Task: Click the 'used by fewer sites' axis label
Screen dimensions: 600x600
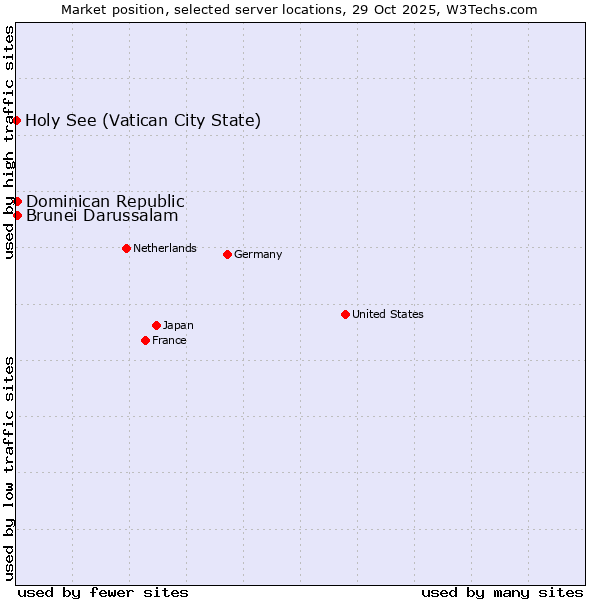Action: [x=103, y=592]
